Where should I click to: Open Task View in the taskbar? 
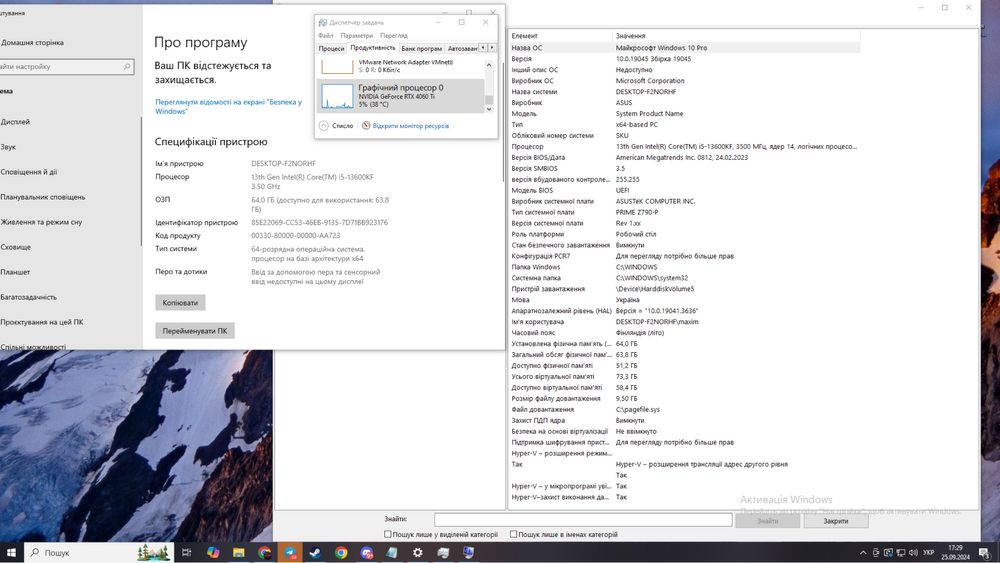[186, 552]
